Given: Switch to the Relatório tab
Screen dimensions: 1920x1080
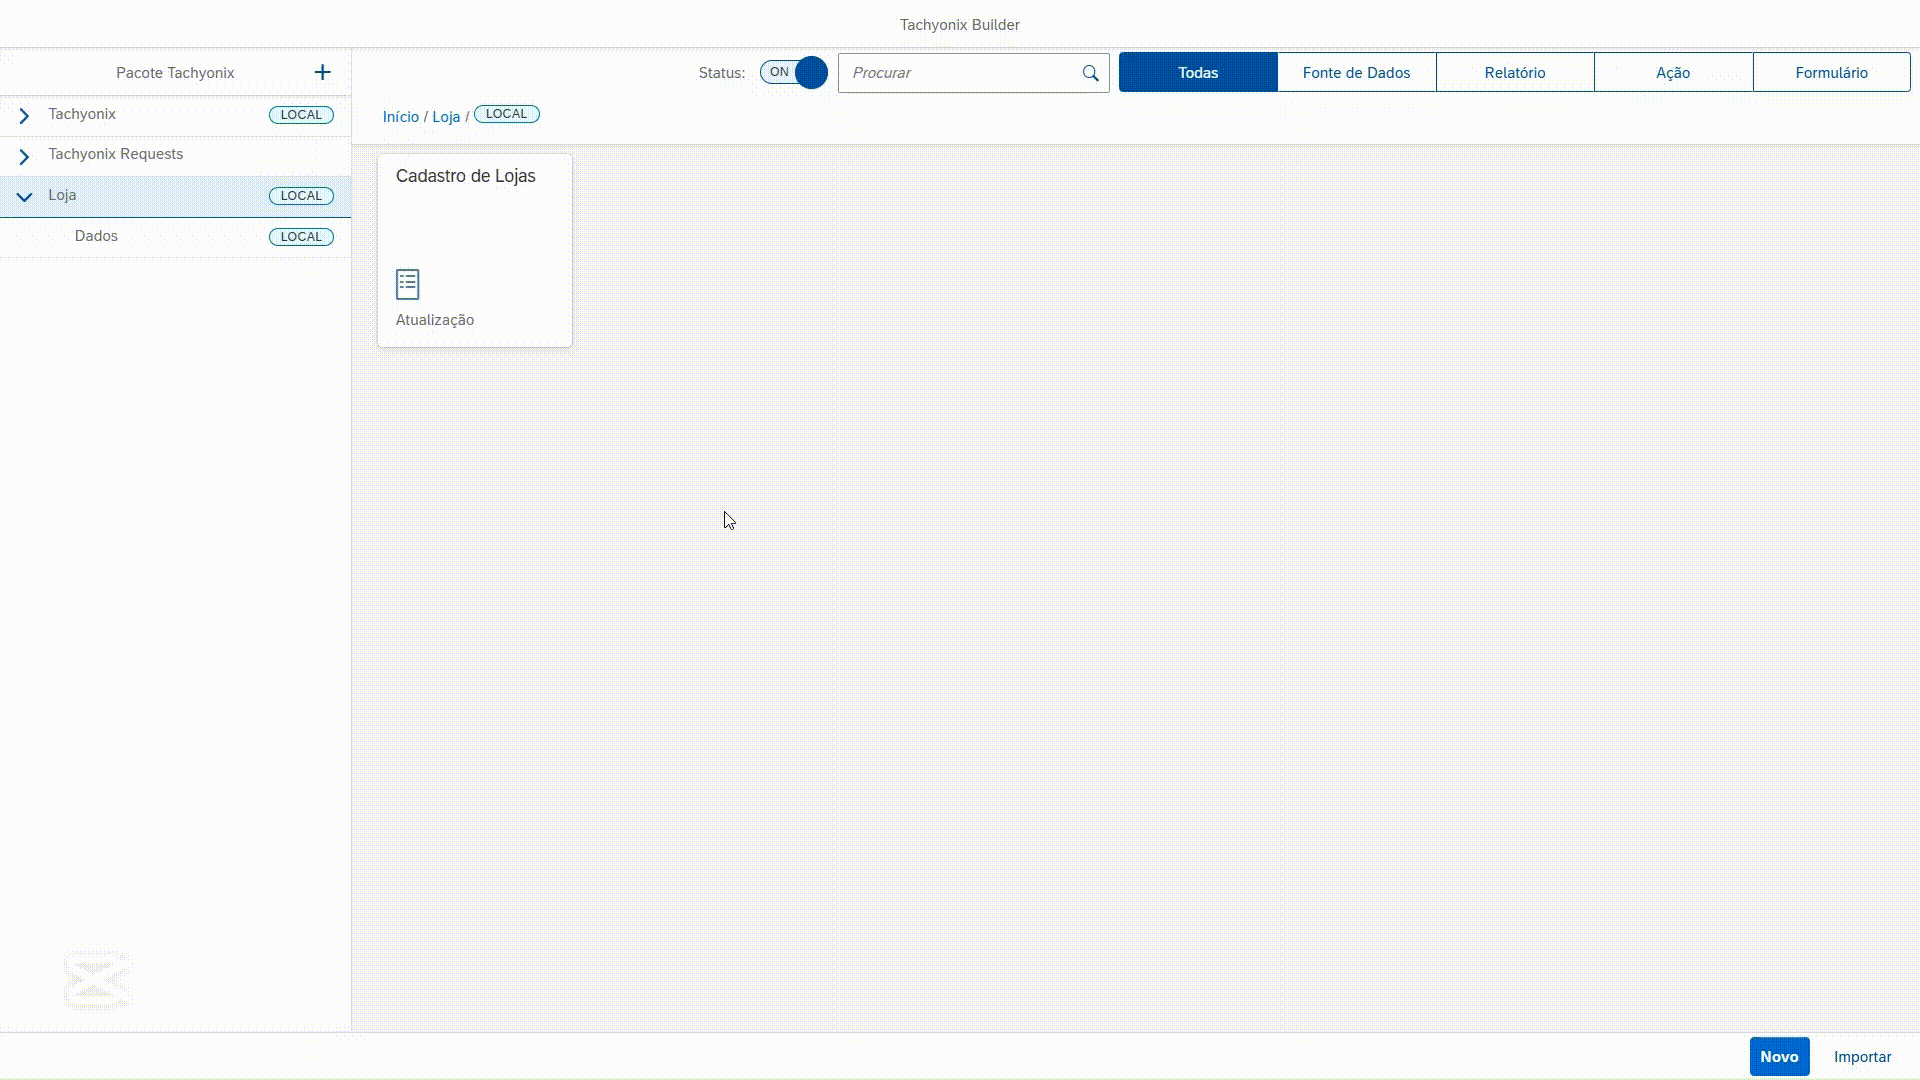Looking at the screenshot, I should click(1514, 72).
